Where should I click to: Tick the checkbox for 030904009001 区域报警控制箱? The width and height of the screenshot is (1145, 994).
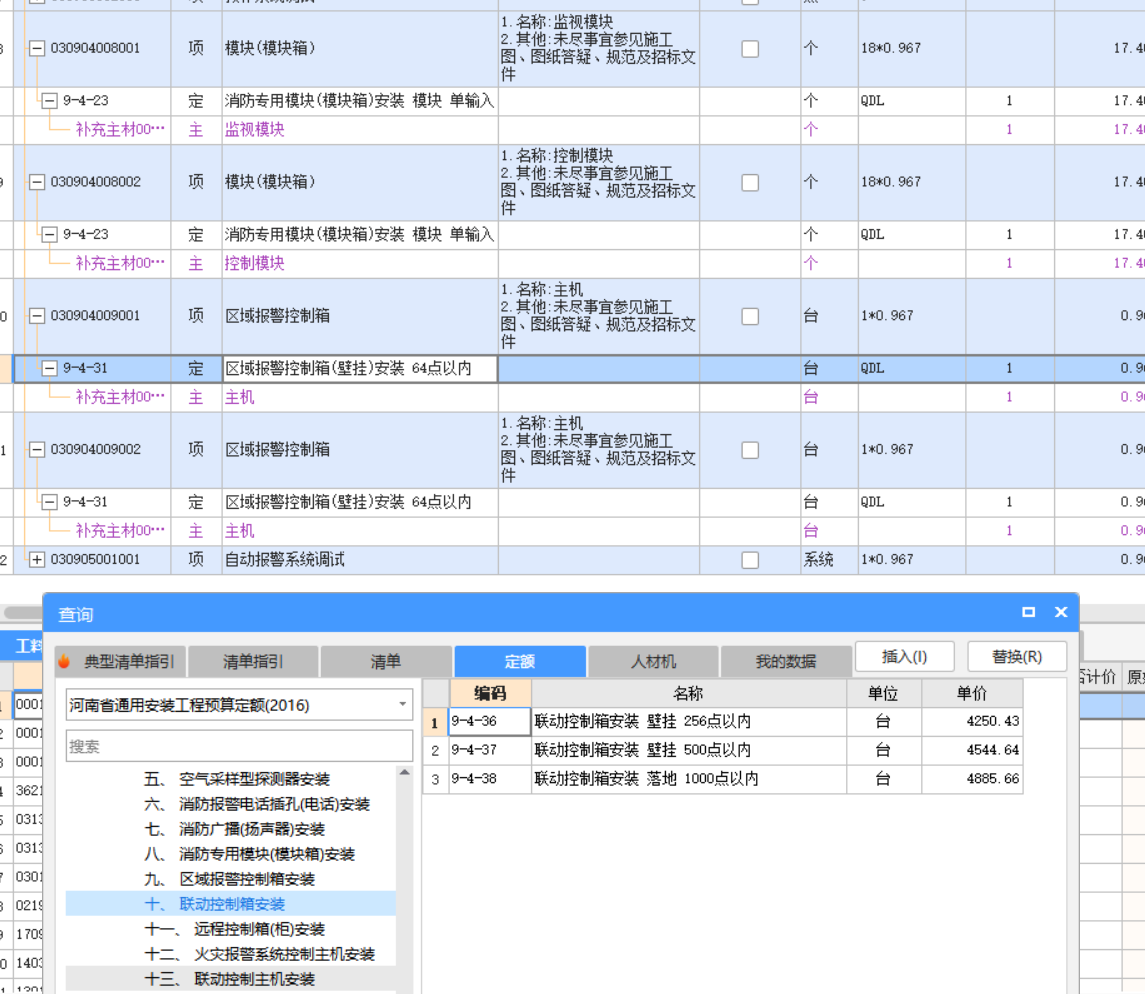[750, 316]
